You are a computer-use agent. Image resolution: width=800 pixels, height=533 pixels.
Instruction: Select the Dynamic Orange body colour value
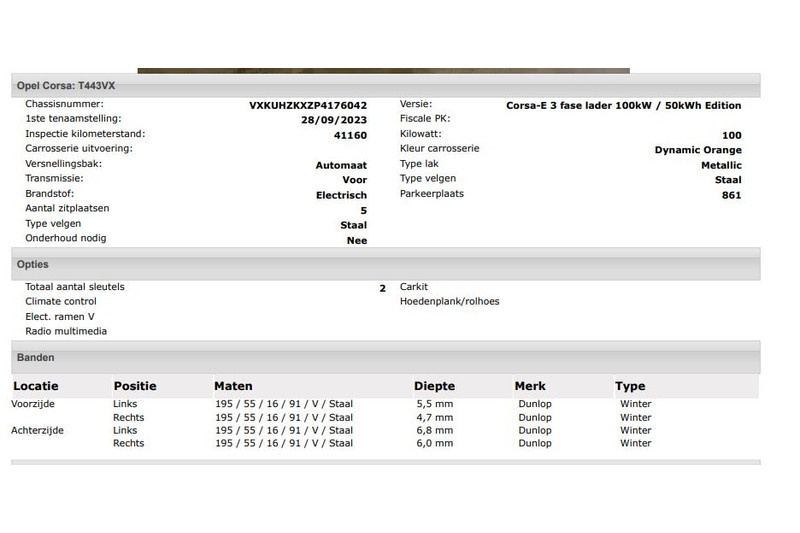pyautogui.click(x=698, y=150)
